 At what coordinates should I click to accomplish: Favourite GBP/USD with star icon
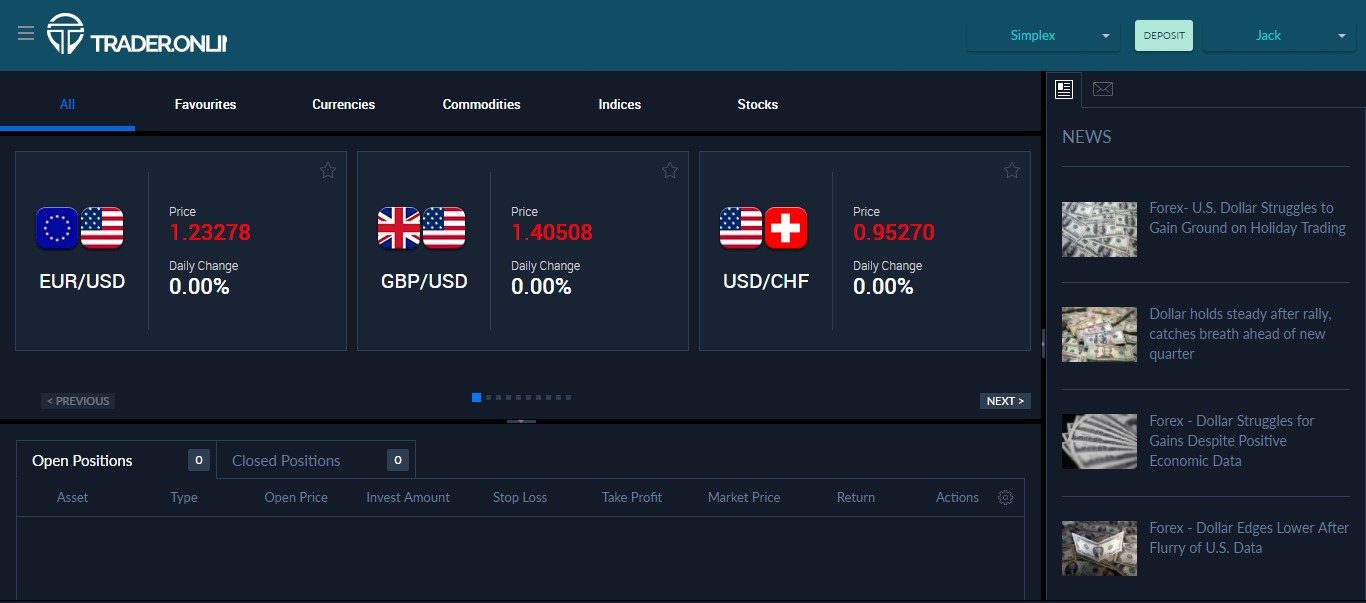(x=670, y=170)
